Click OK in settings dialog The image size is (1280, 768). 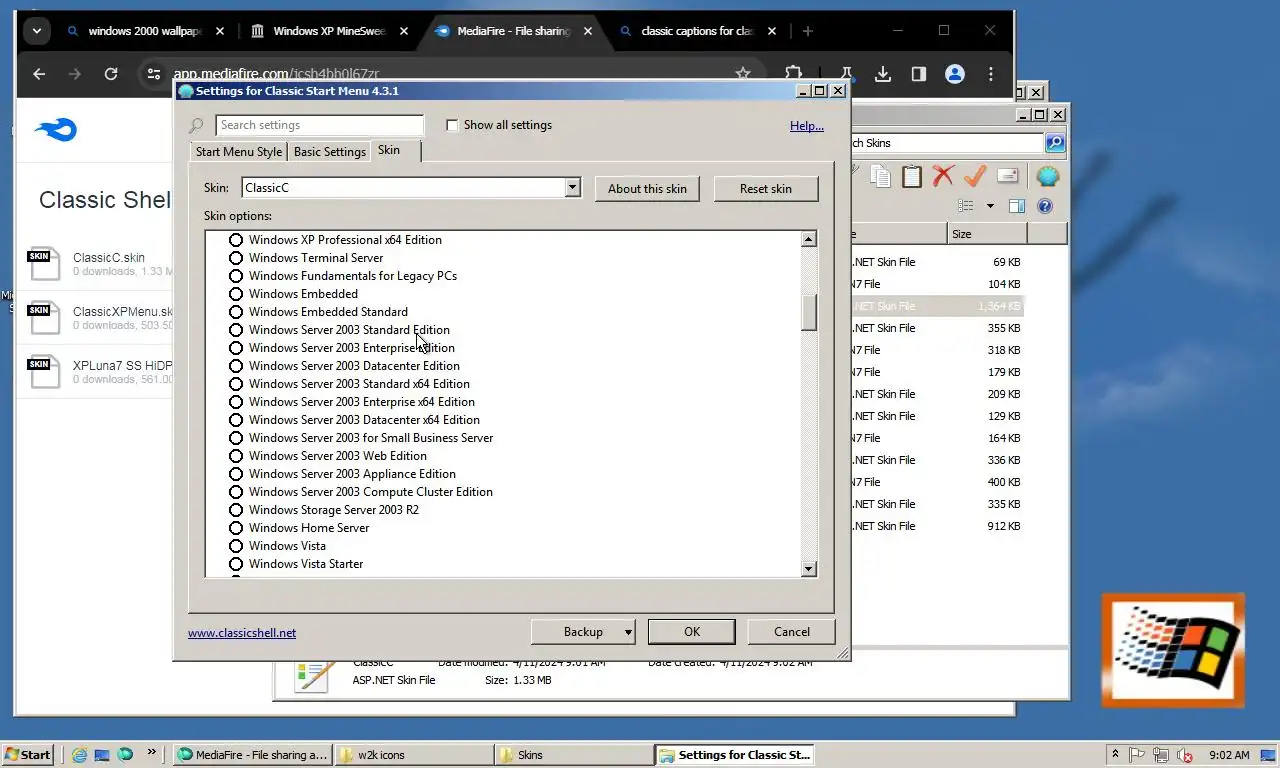point(692,632)
